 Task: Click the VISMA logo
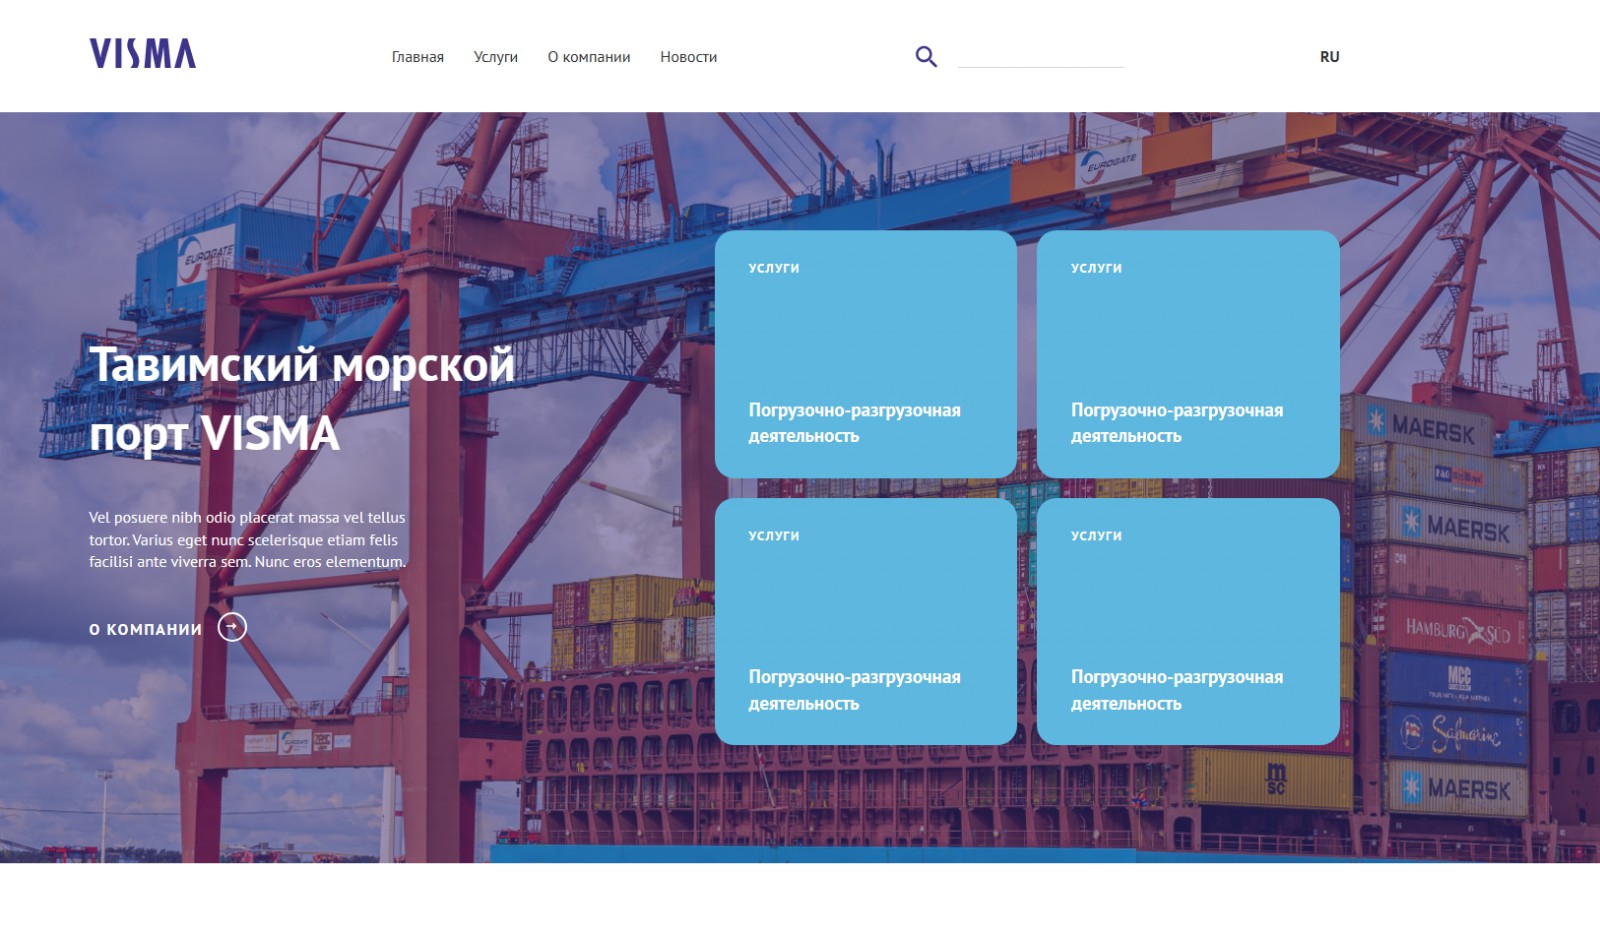143,54
